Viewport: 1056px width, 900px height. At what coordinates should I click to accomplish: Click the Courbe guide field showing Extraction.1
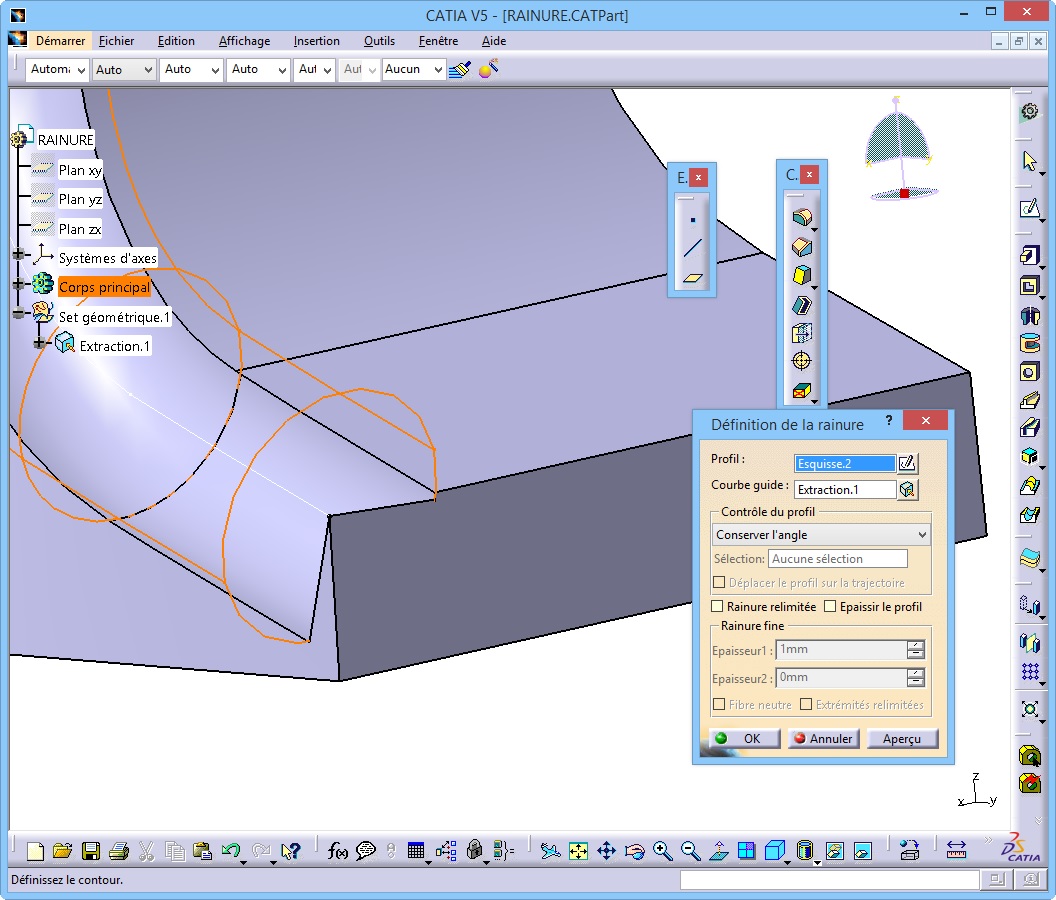pos(845,490)
